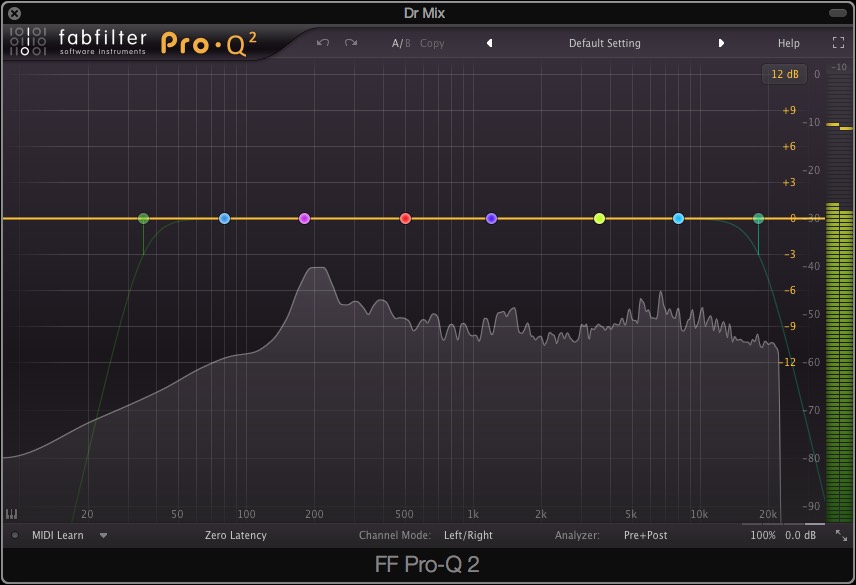856x585 pixels.
Task: Open the 12 dB display range selector
Action: click(784, 74)
